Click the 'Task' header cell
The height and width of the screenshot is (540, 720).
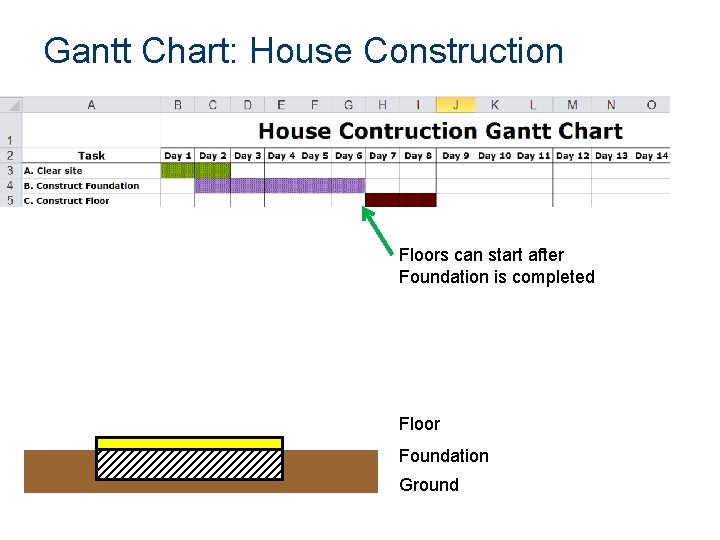click(91, 155)
